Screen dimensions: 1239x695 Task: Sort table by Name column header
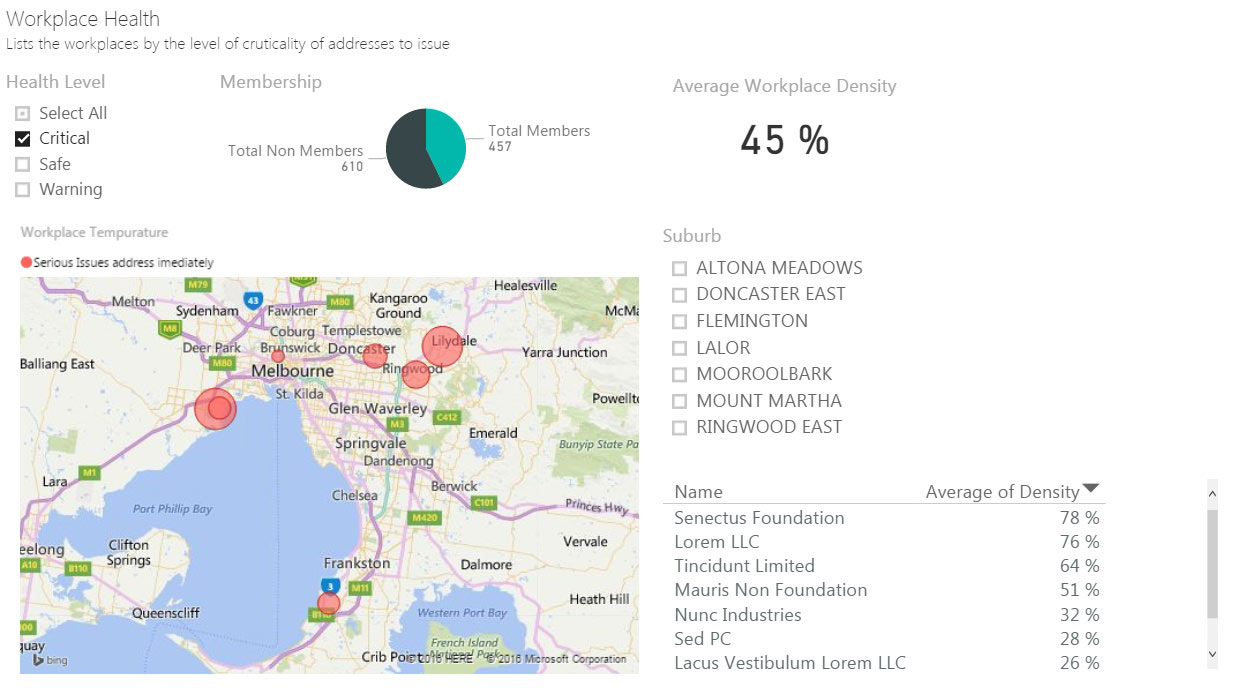point(698,492)
